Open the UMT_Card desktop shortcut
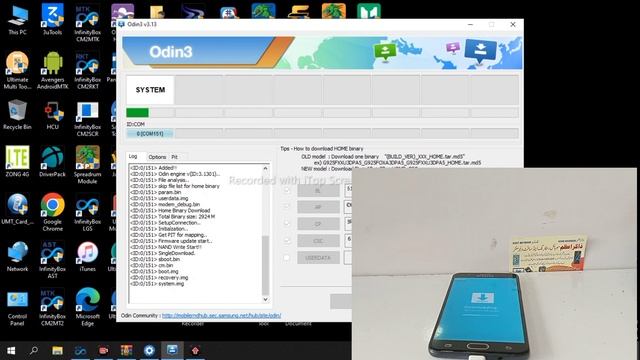This screenshot has width=640, height=360. coord(18,209)
